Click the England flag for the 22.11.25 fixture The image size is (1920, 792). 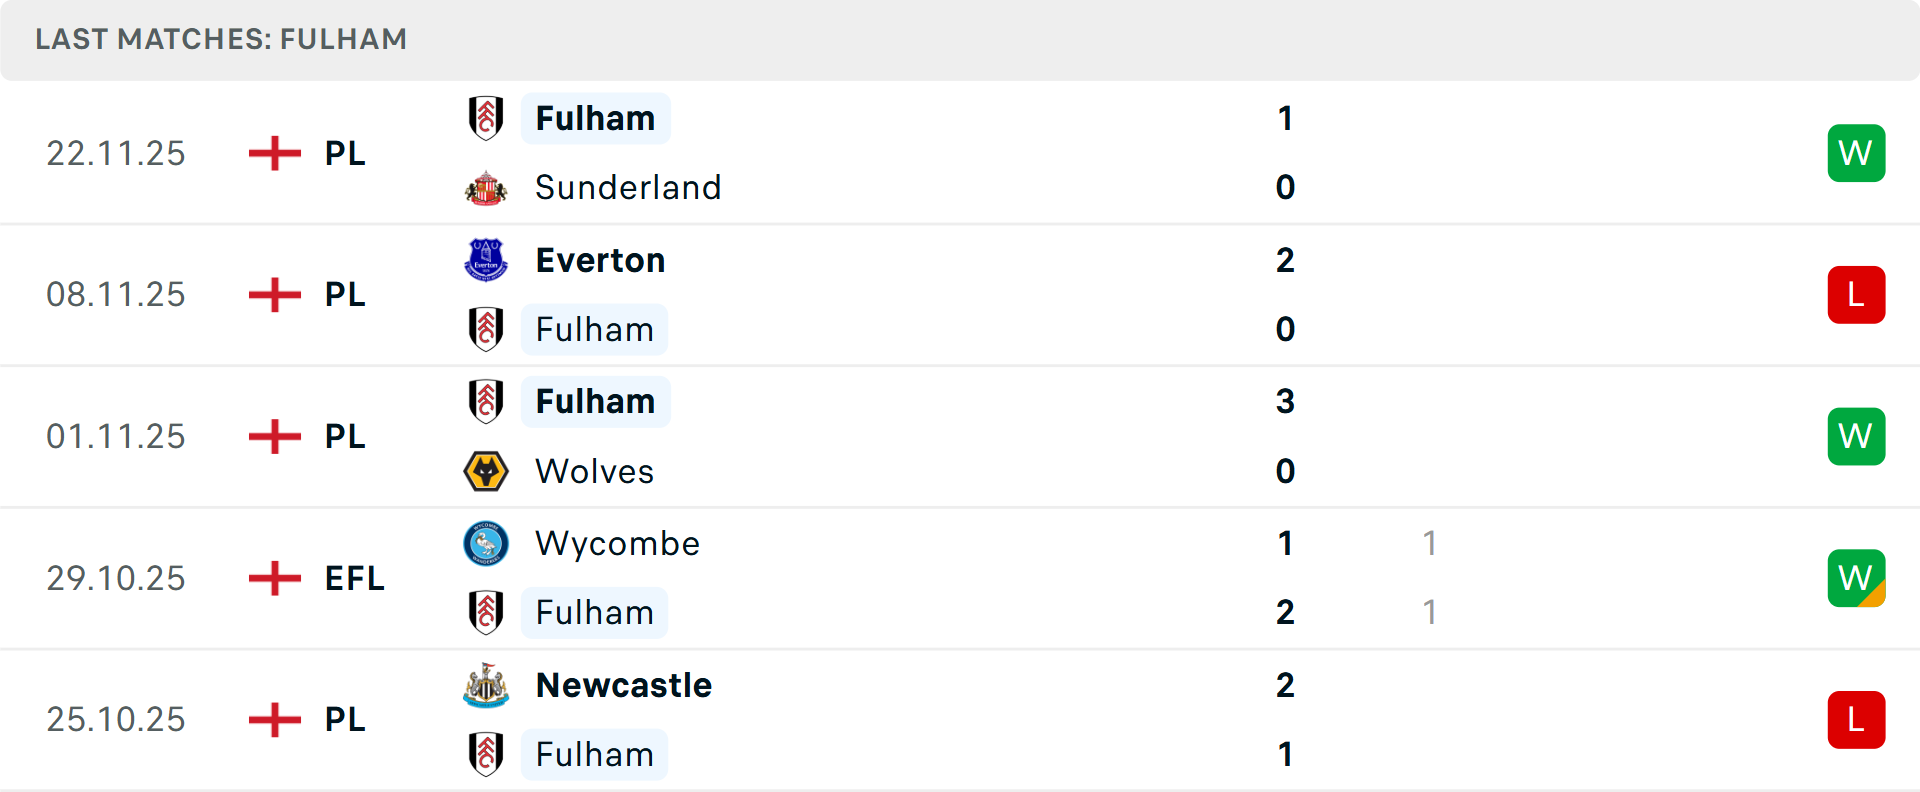coord(273,153)
